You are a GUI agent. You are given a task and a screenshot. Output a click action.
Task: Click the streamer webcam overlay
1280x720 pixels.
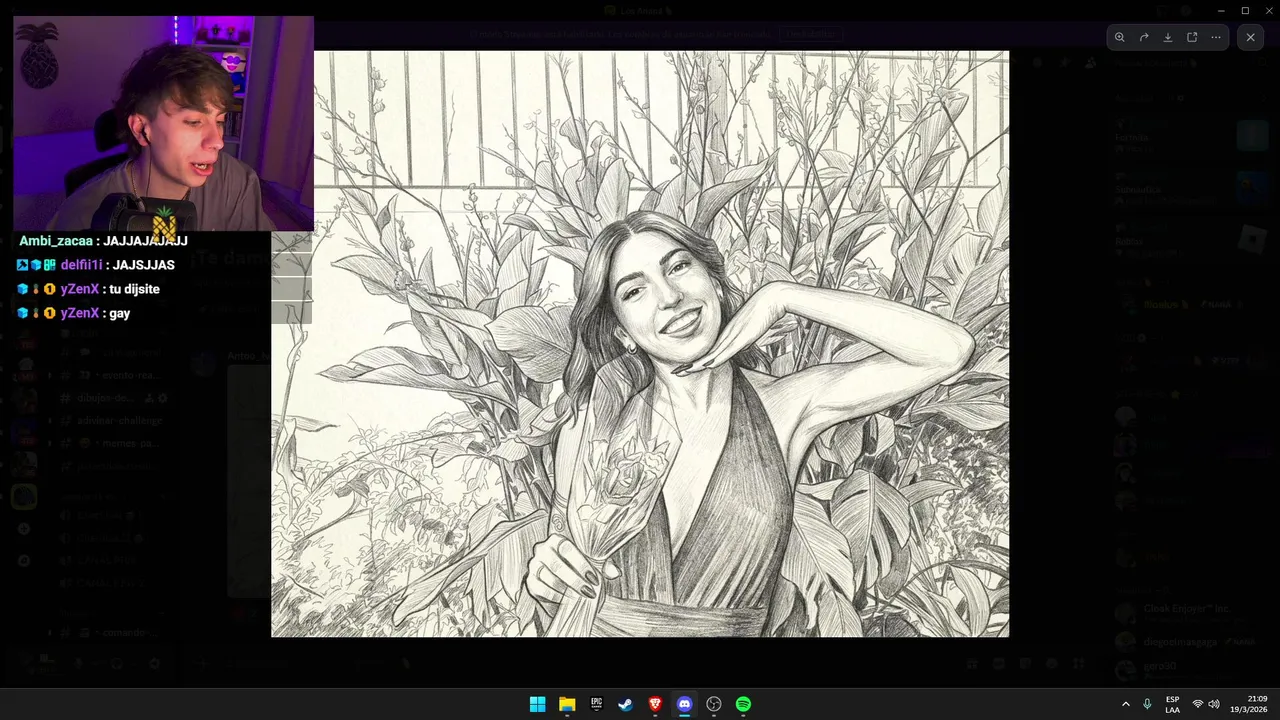pos(164,124)
